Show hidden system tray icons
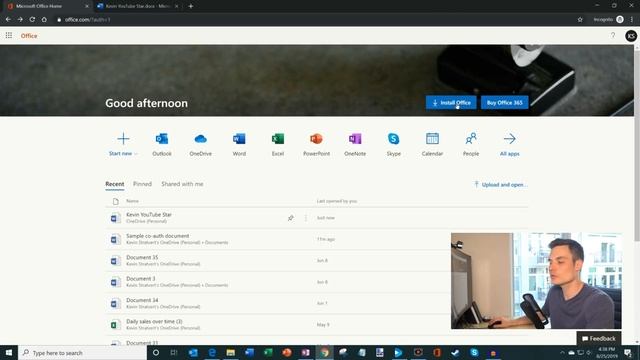The width and height of the screenshot is (640, 360). [x=562, y=352]
